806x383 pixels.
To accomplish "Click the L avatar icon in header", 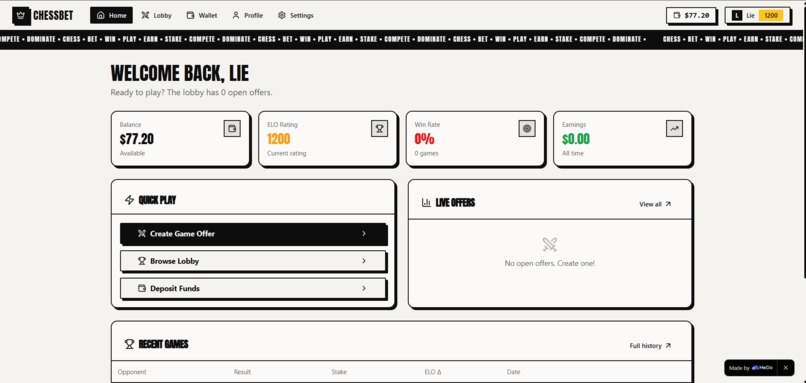I will 737,15.
